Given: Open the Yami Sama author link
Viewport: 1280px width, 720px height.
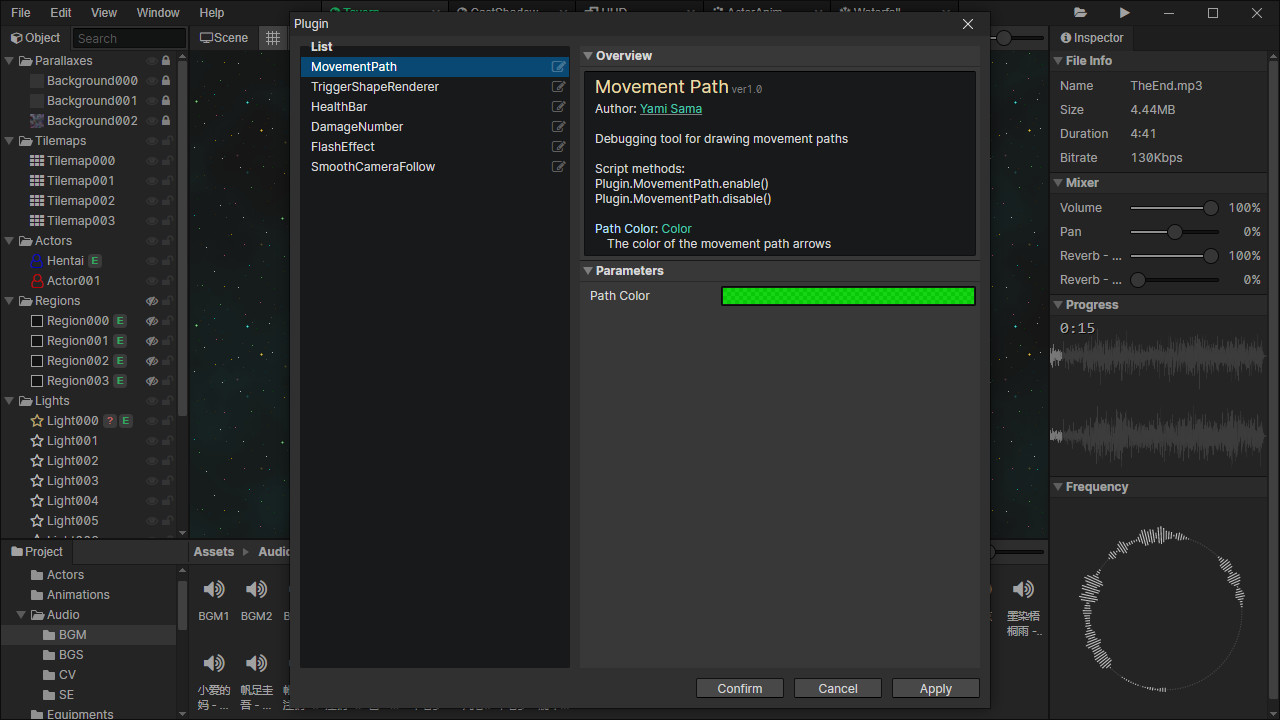Looking at the screenshot, I should click(x=670, y=108).
